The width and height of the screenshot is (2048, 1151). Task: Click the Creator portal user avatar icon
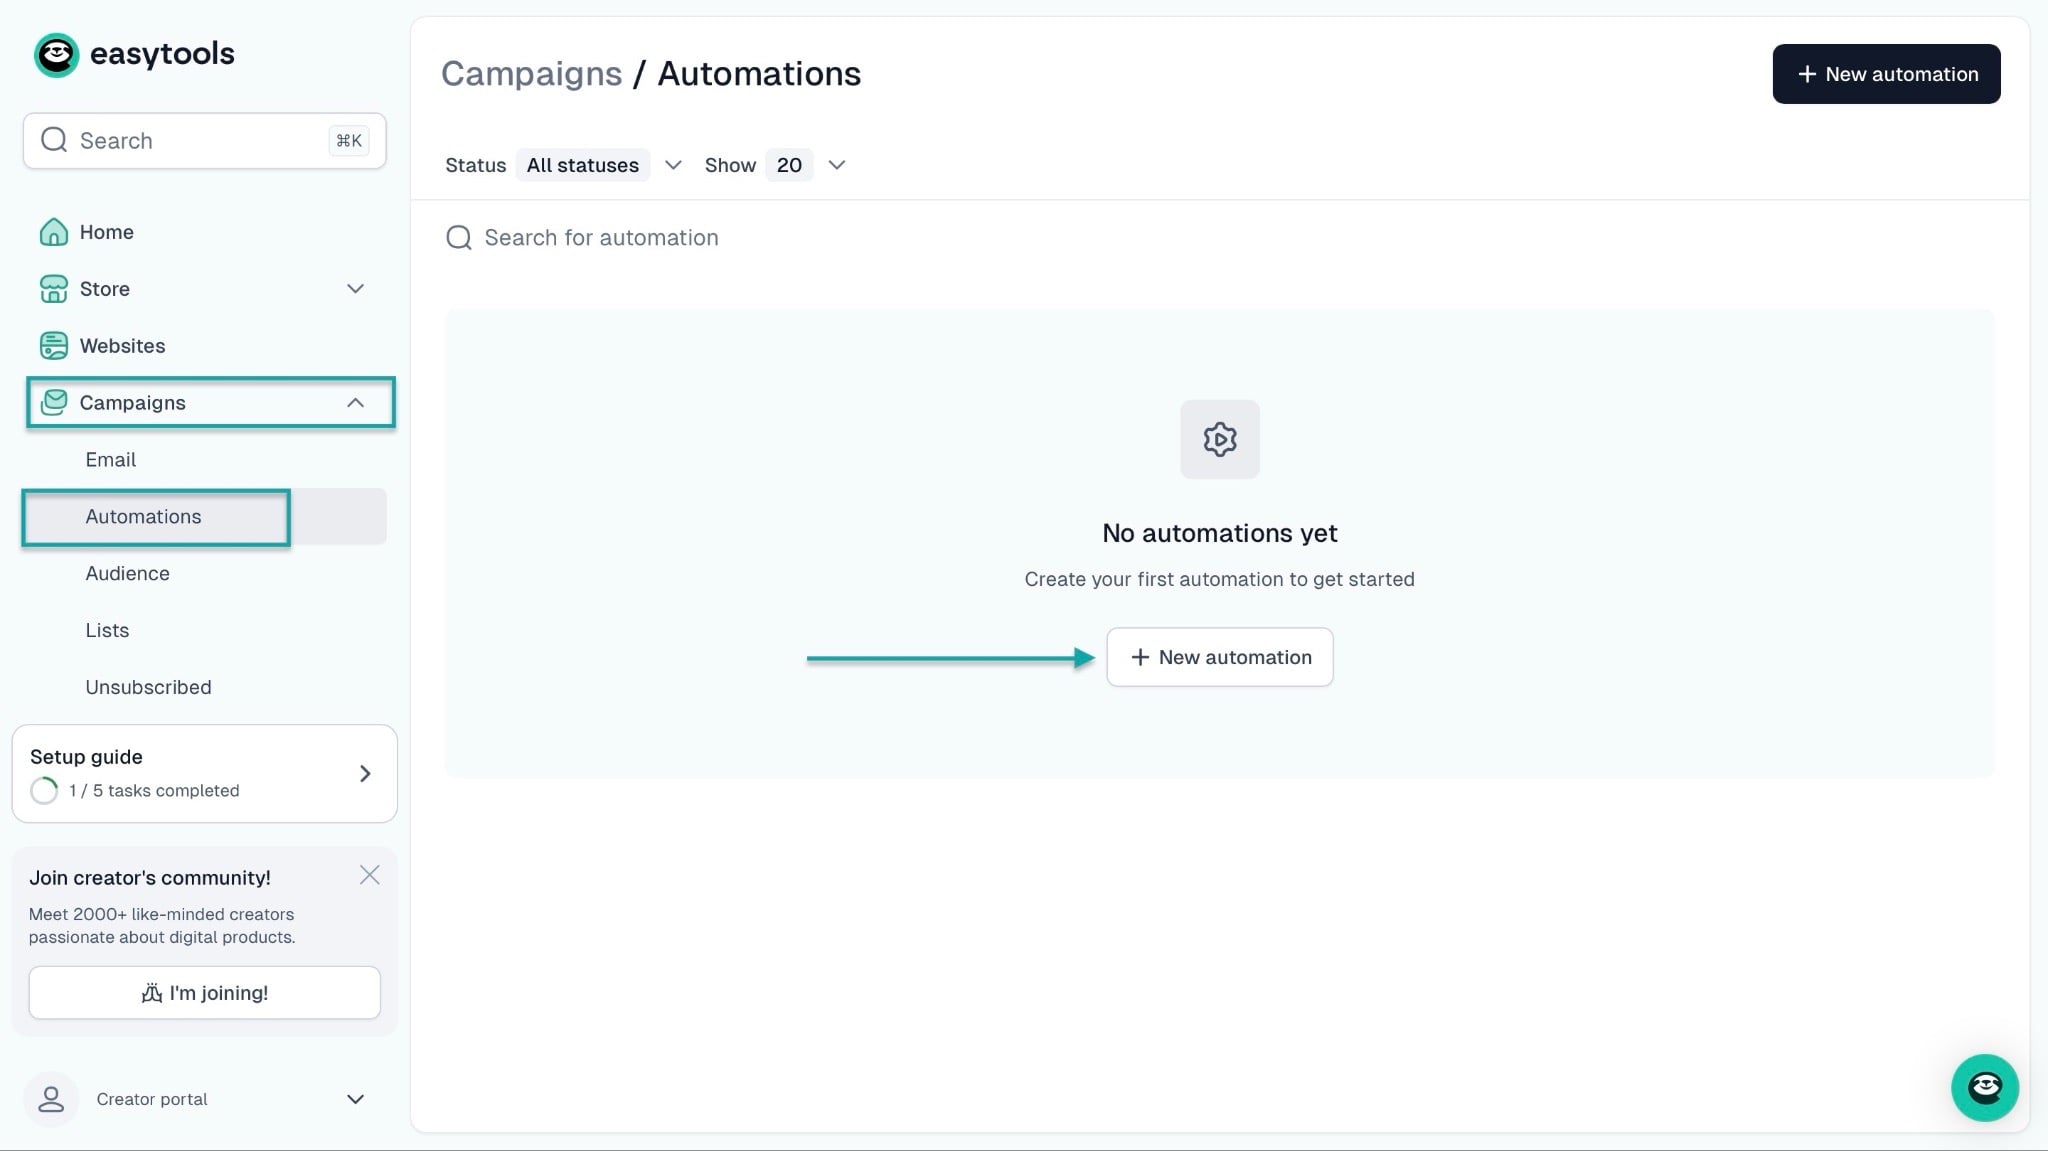click(x=51, y=1099)
